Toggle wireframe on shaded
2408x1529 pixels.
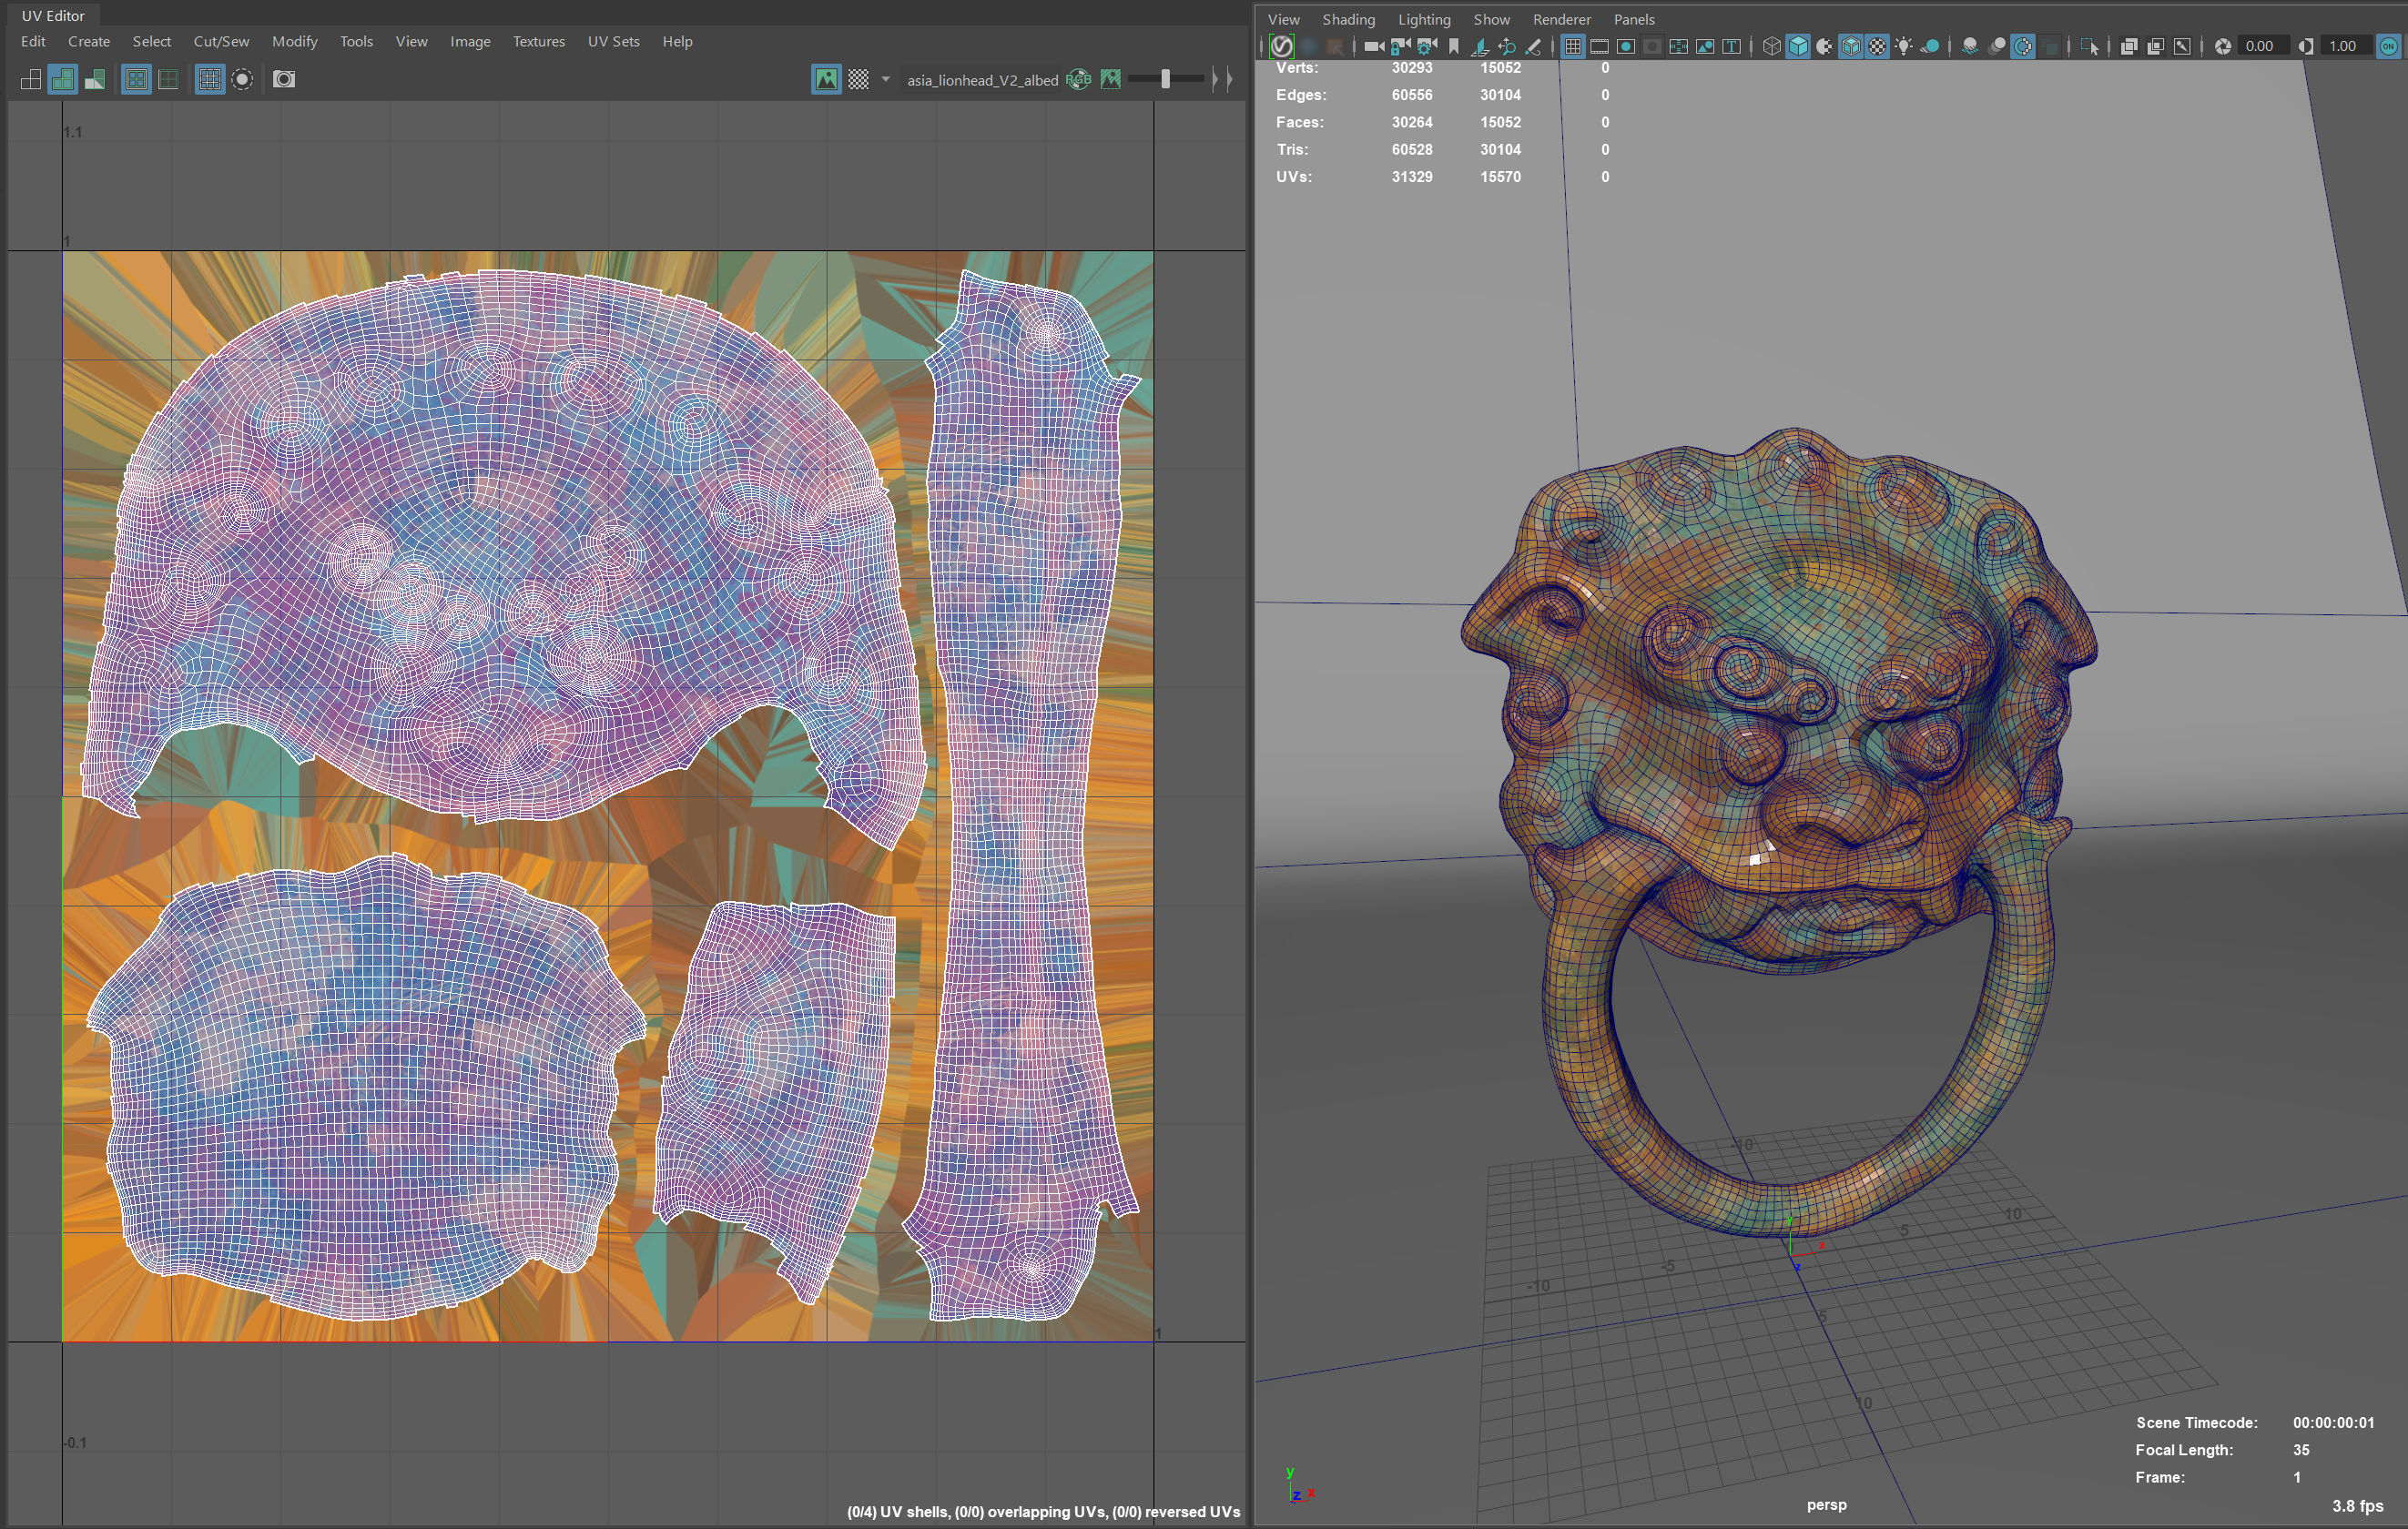point(1850,46)
